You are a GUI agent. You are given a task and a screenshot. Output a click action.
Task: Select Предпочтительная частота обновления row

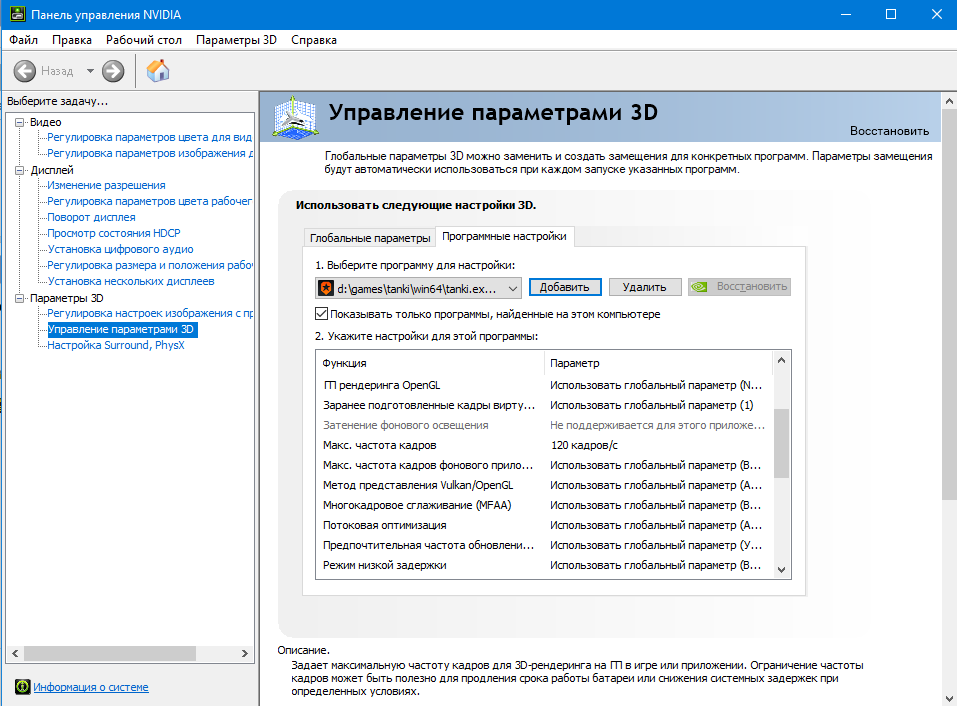[544, 546]
